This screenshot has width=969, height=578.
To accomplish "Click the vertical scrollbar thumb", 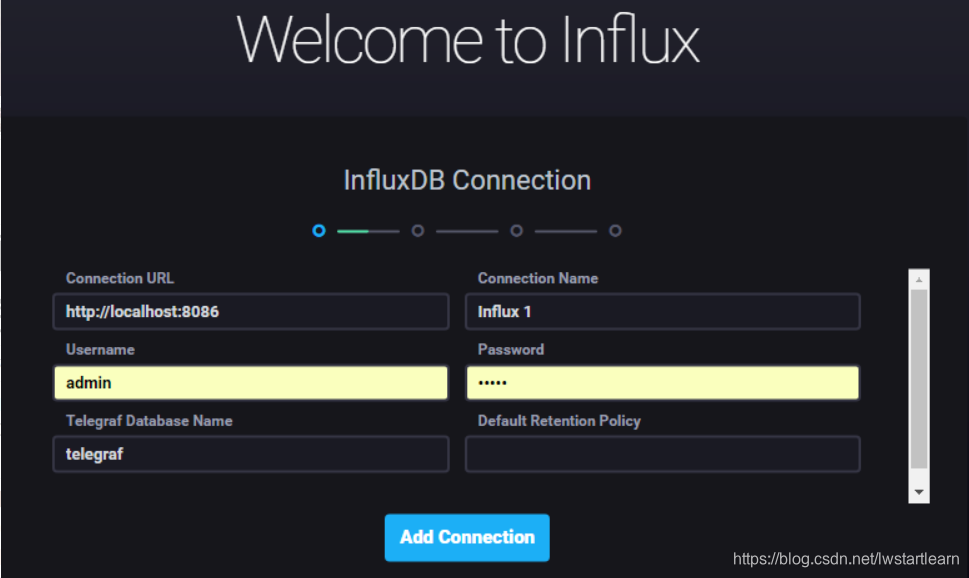I will (919, 379).
